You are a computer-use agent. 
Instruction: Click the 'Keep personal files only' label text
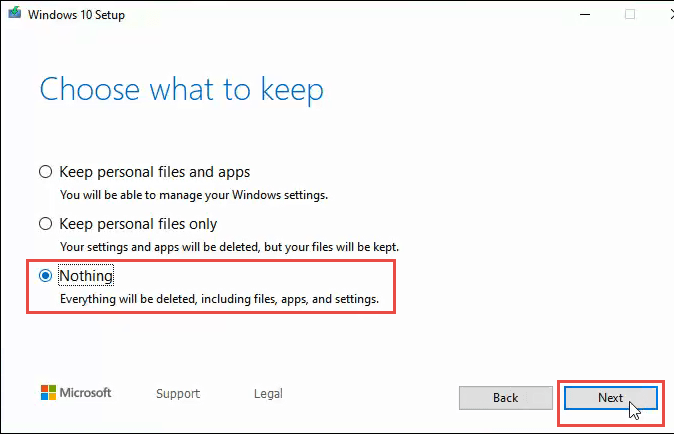point(138,223)
